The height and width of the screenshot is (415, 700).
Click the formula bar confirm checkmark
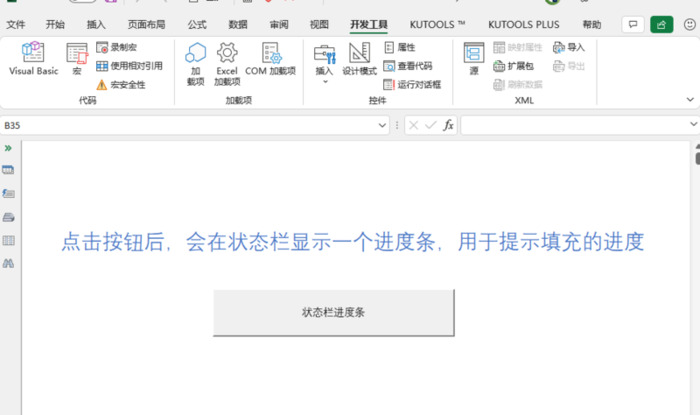[x=430, y=125]
